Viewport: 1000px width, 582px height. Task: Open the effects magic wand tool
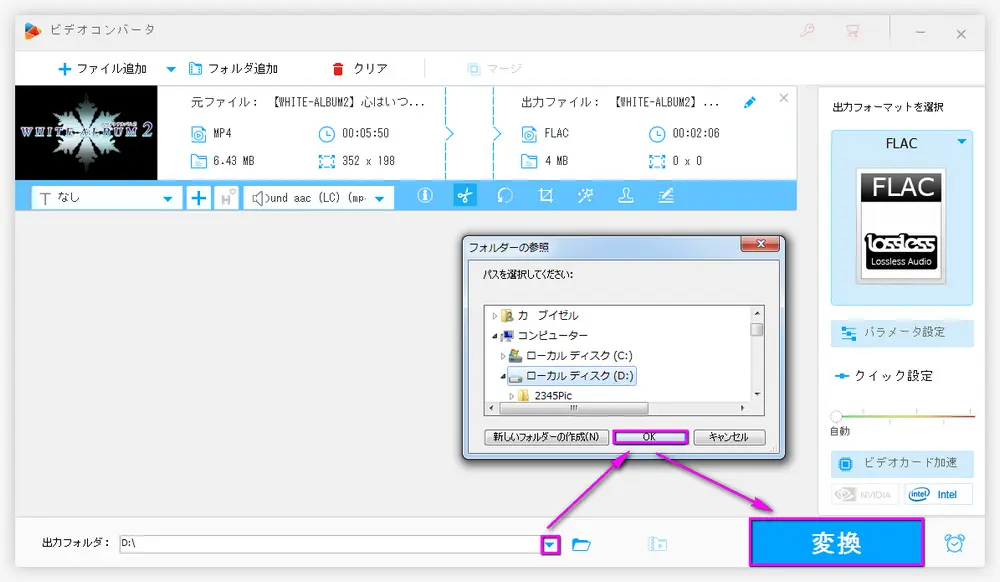(x=586, y=196)
